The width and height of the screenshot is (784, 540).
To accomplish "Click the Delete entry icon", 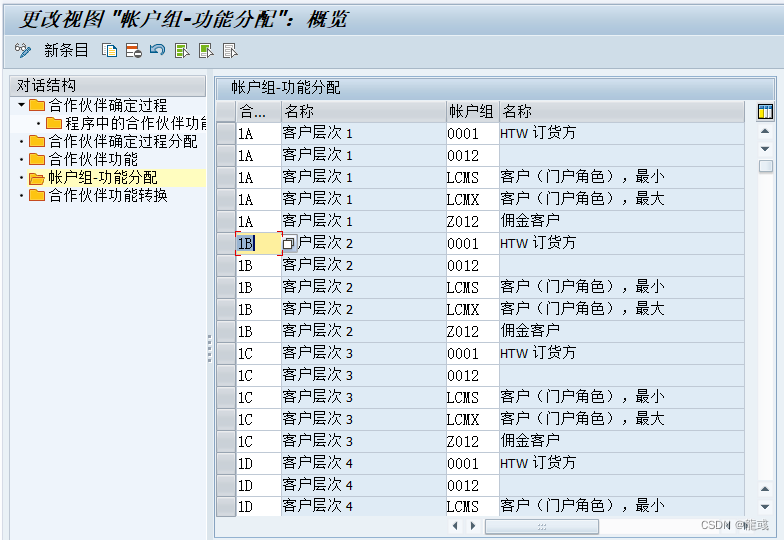I will pos(134,50).
